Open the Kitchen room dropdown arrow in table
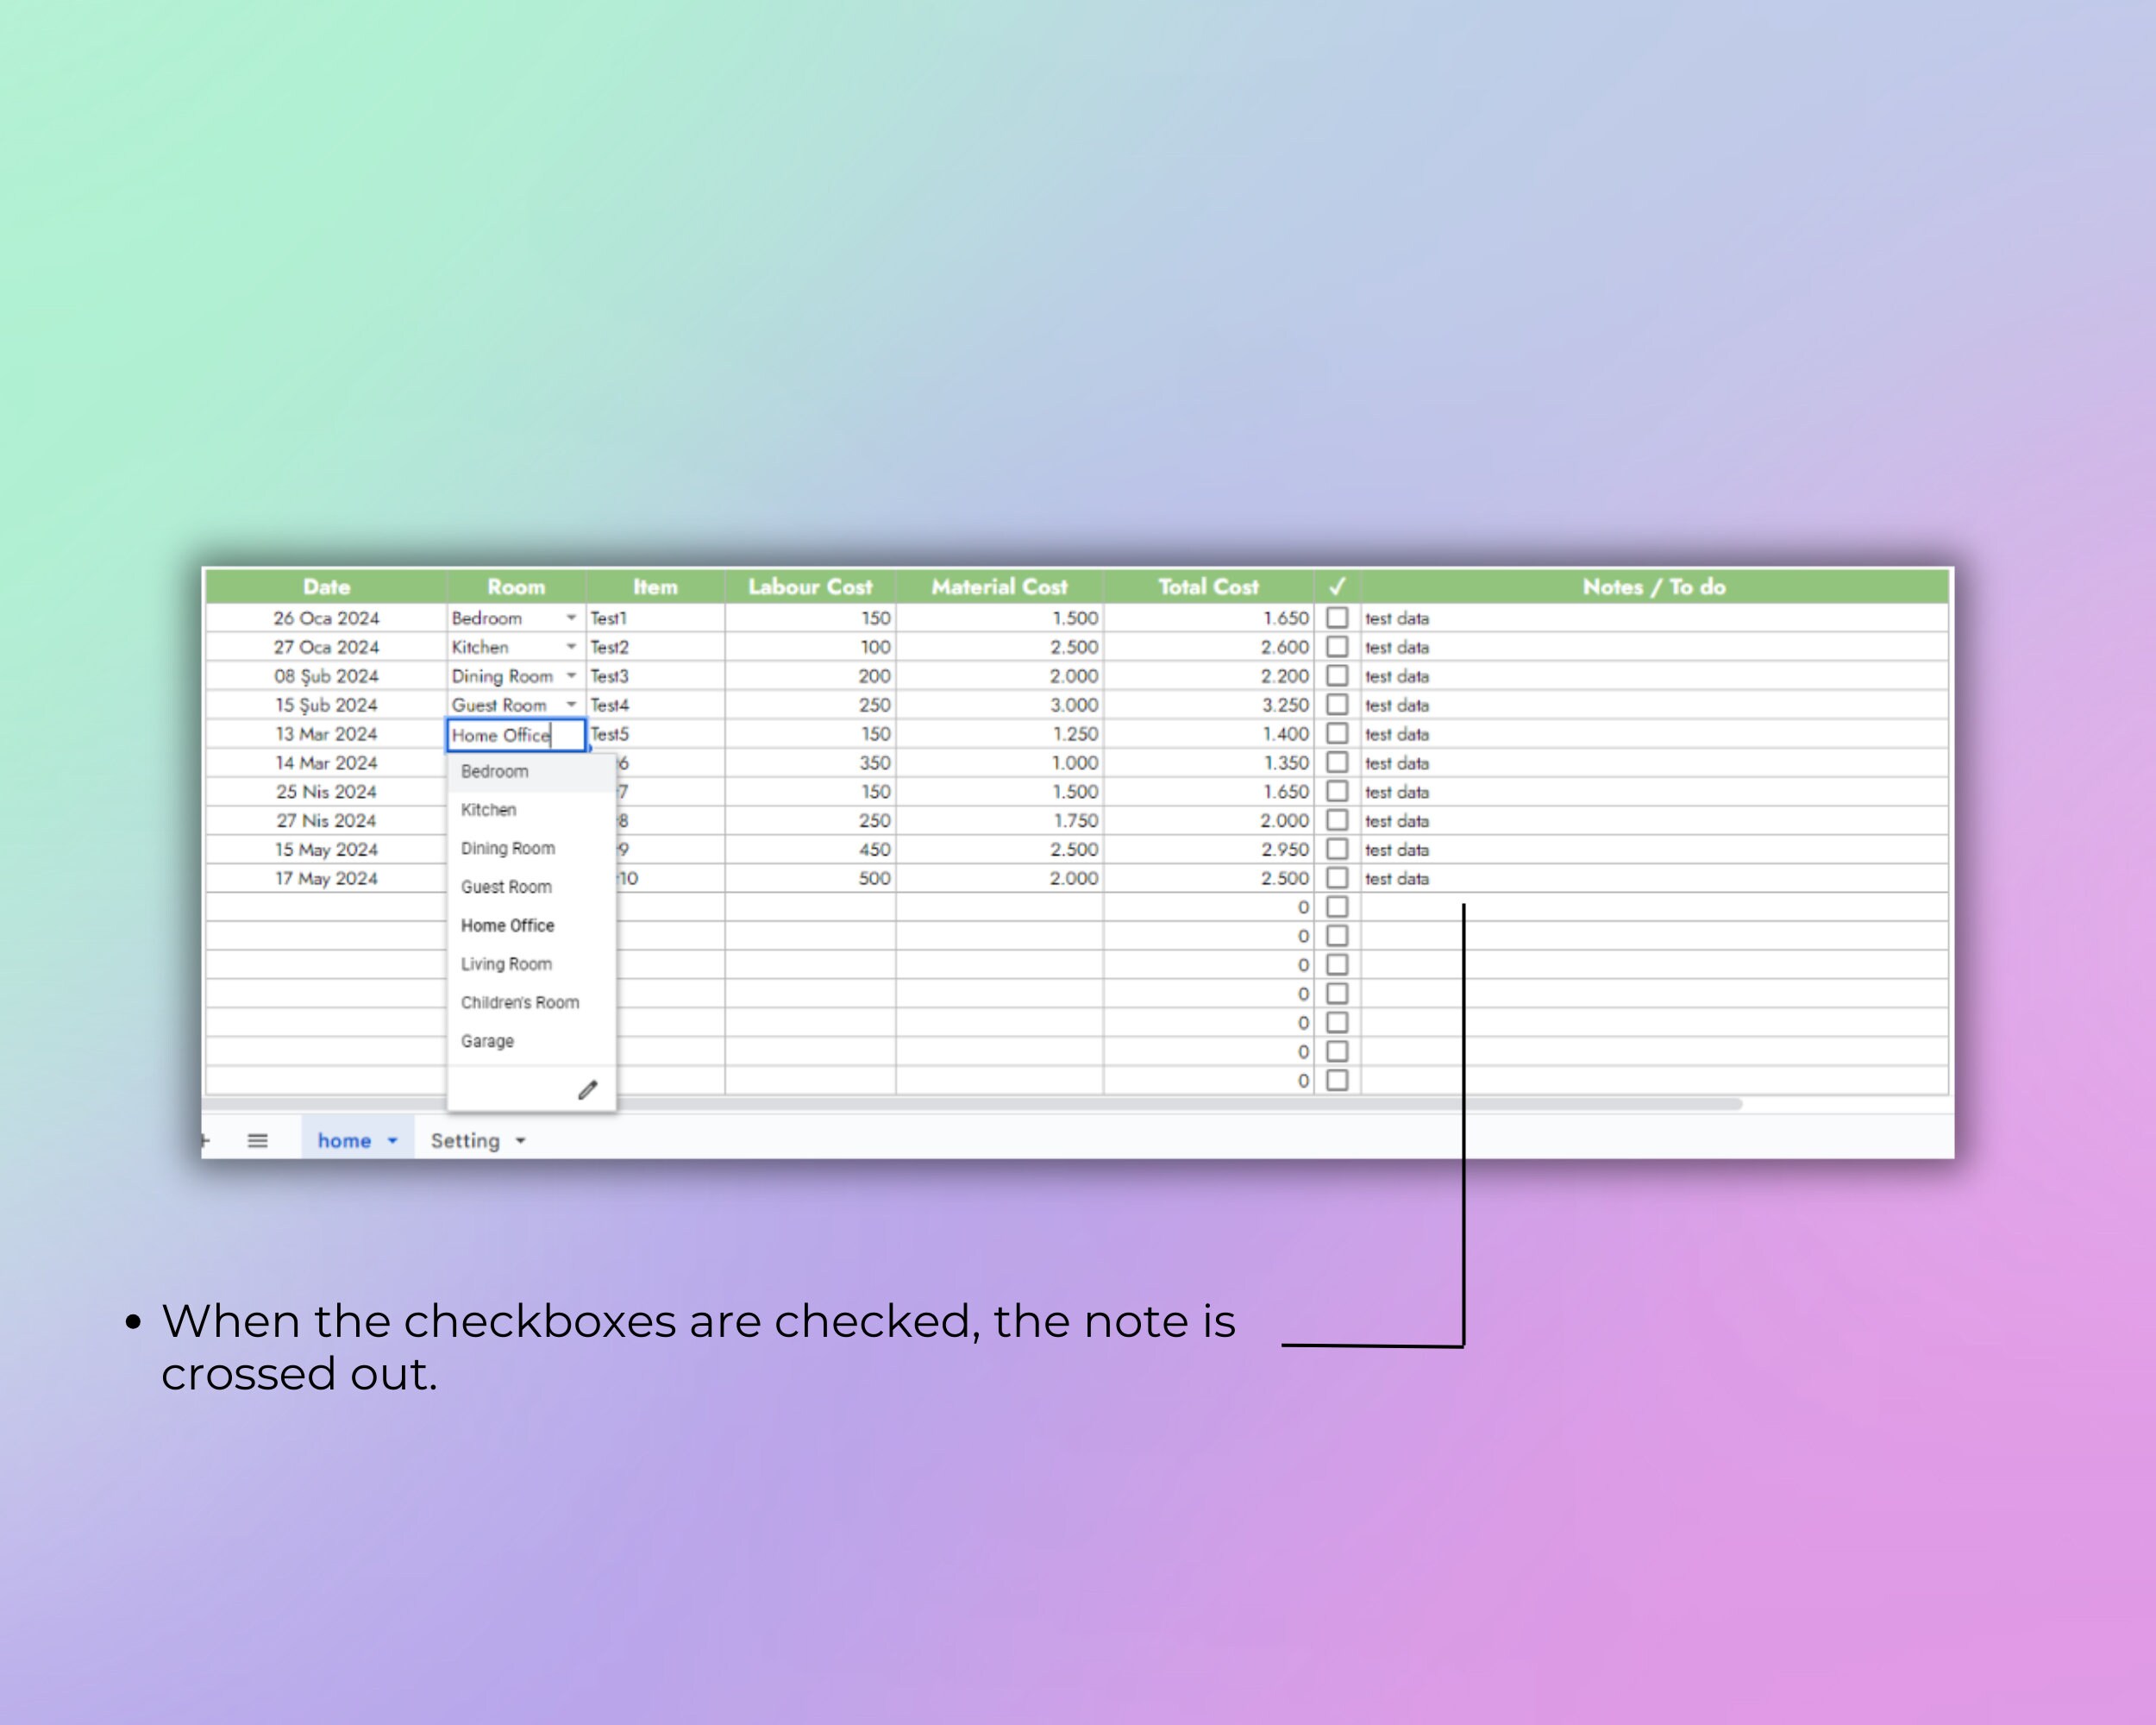Image resolution: width=2156 pixels, height=1725 pixels. tap(571, 647)
